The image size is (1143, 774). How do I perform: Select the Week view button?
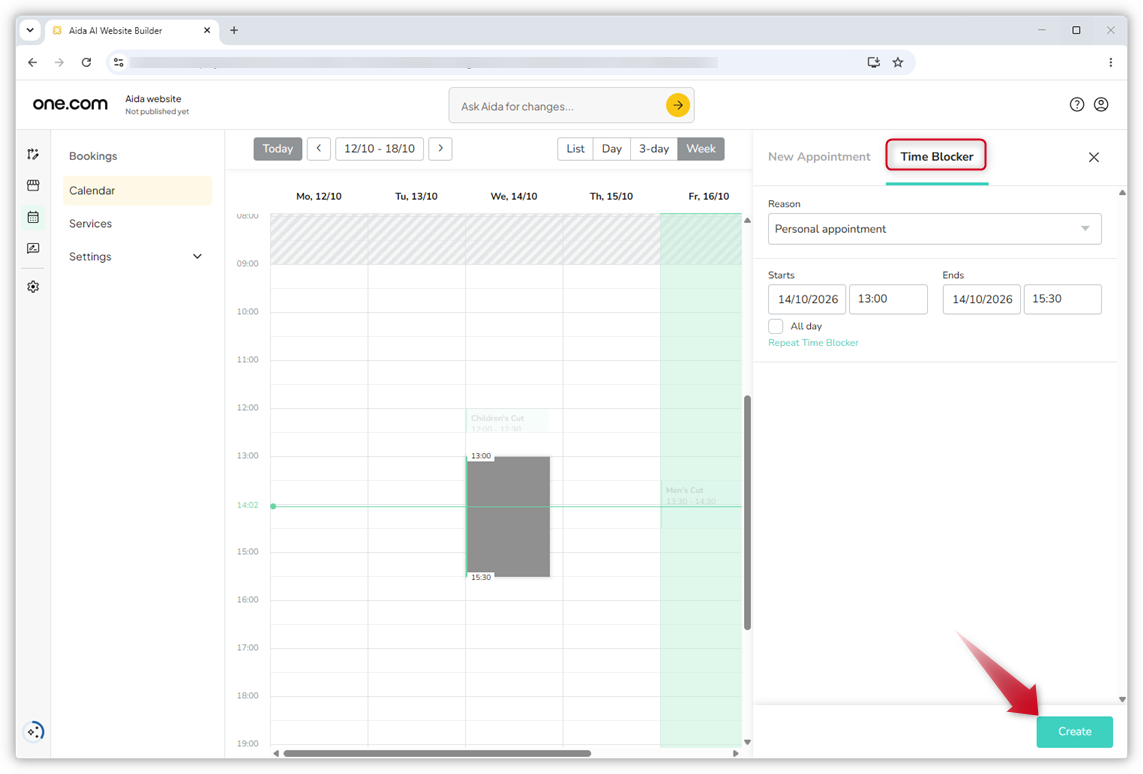(701, 149)
